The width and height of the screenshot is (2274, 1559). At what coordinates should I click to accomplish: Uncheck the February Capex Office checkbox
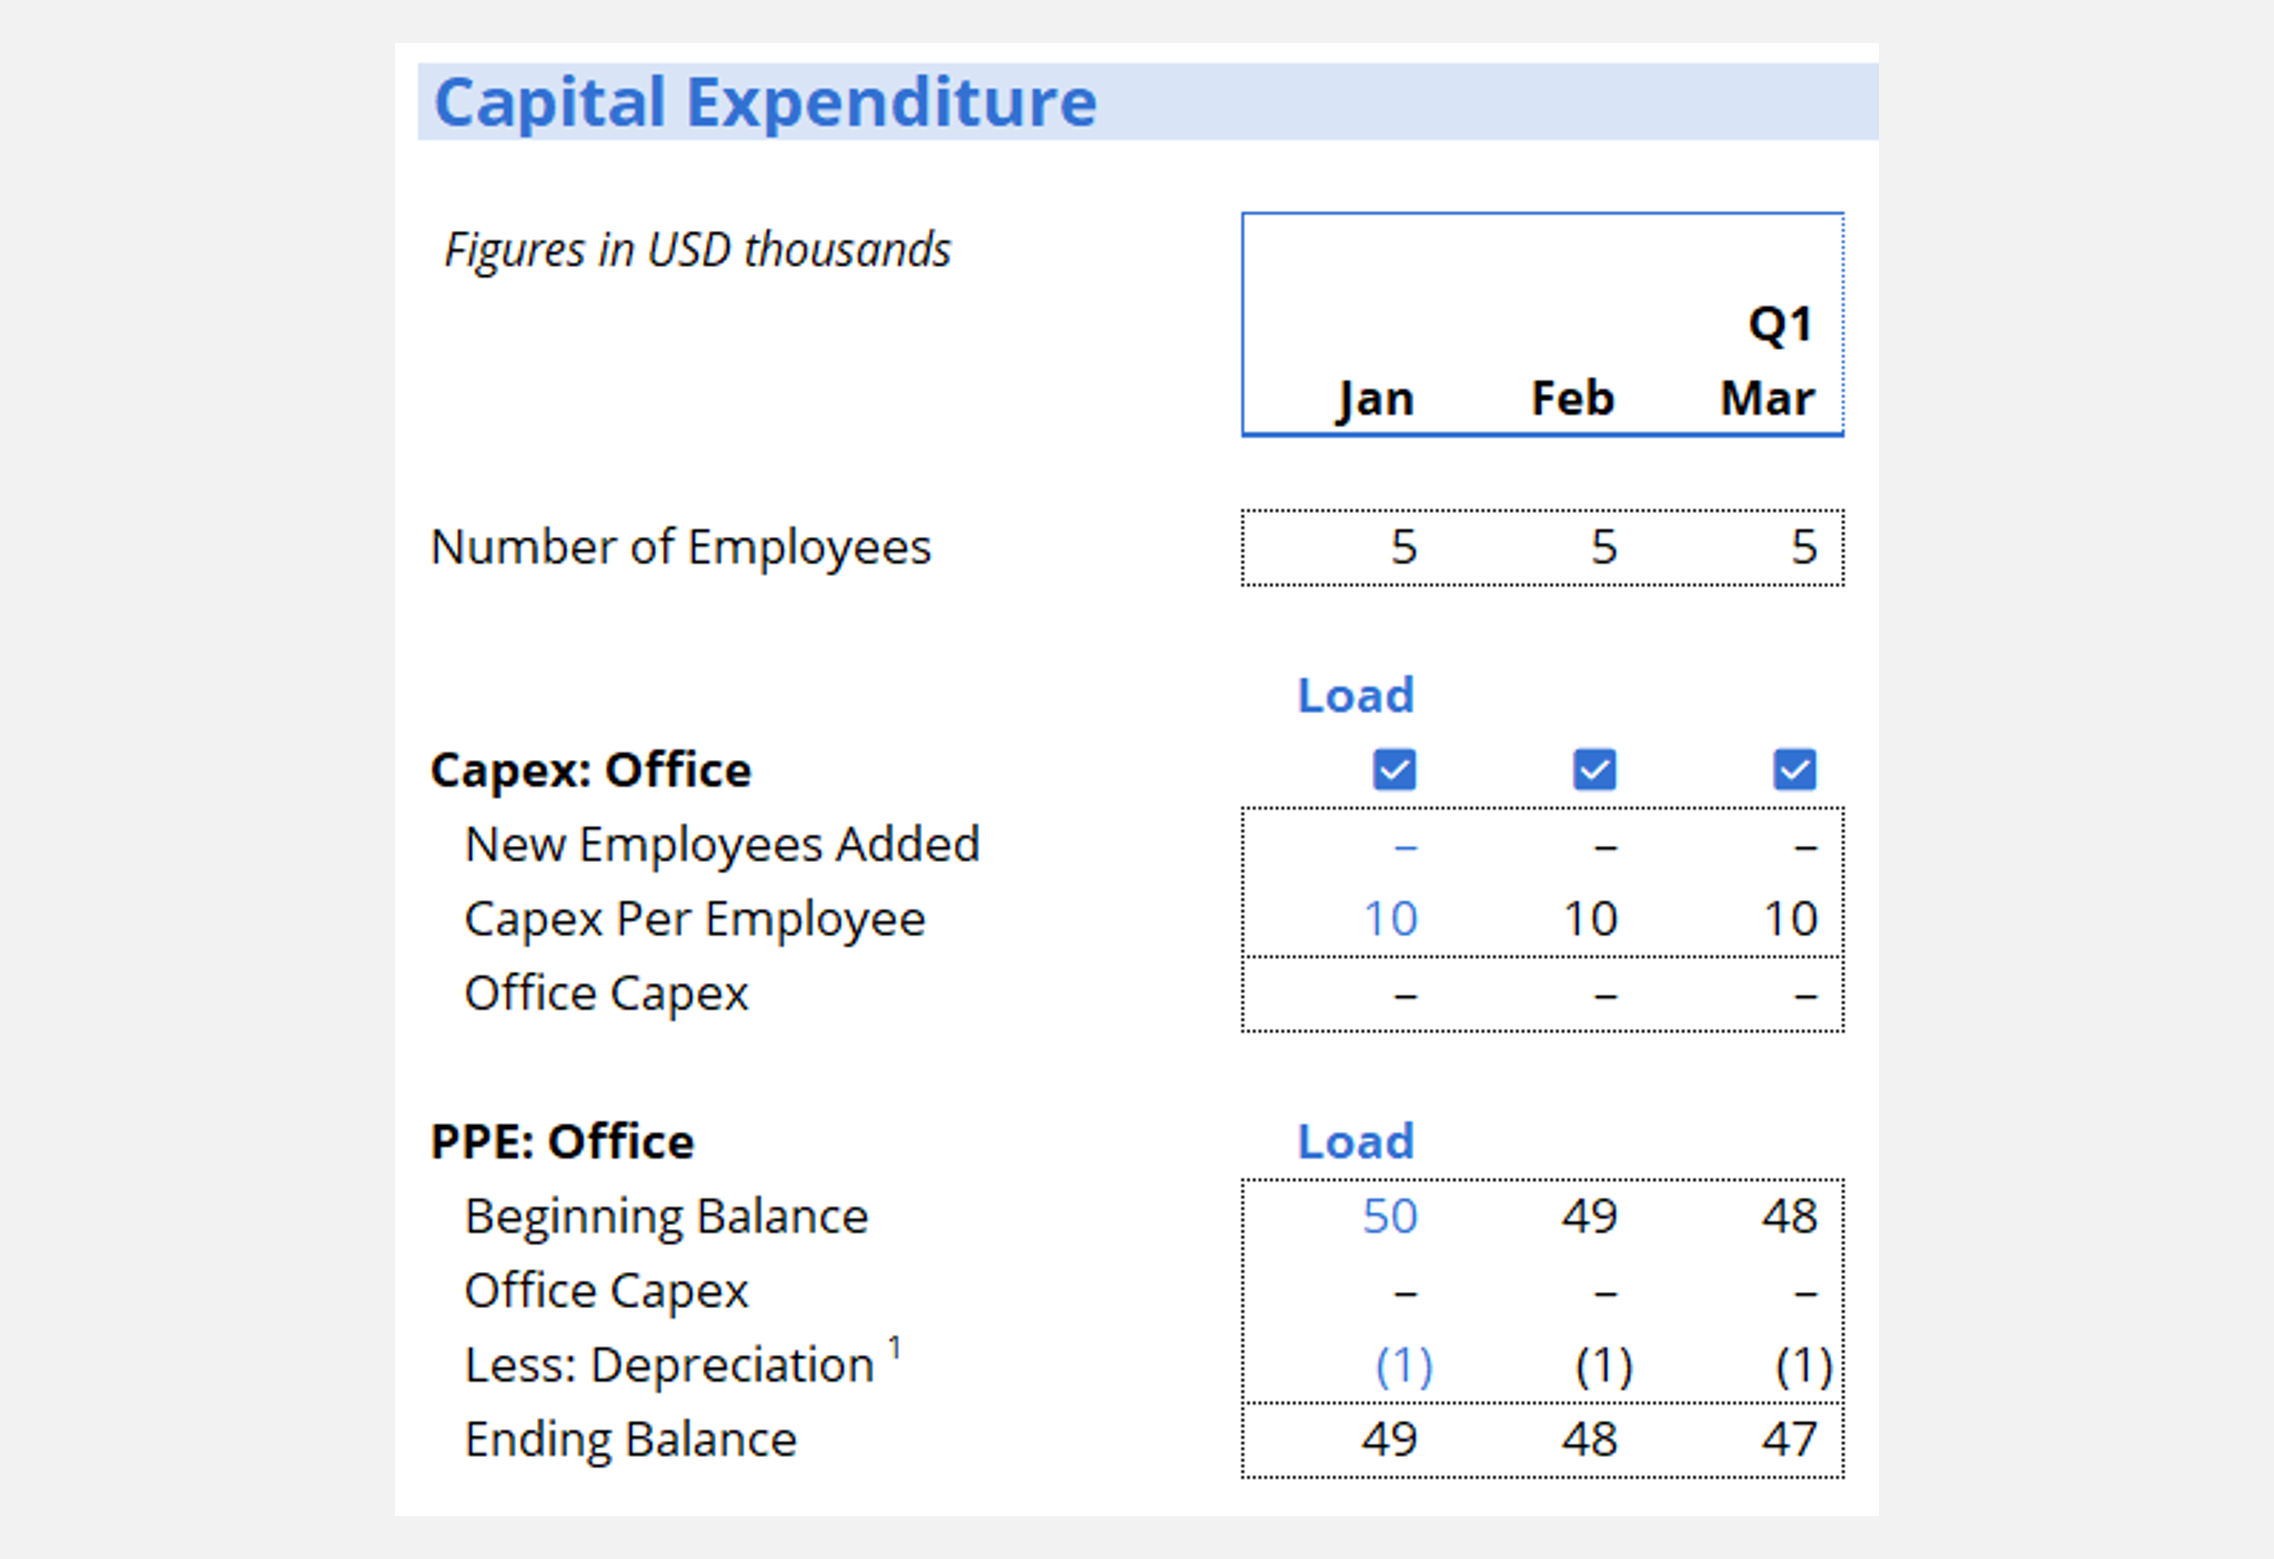tap(1594, 770)
